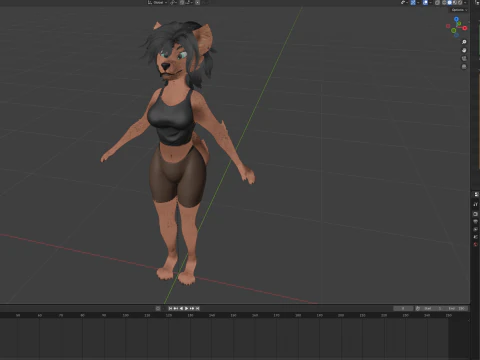Open the Output properties tab
Image resolution: width=480 pixels, height=360 pixels.
click(x=476, y=221)
